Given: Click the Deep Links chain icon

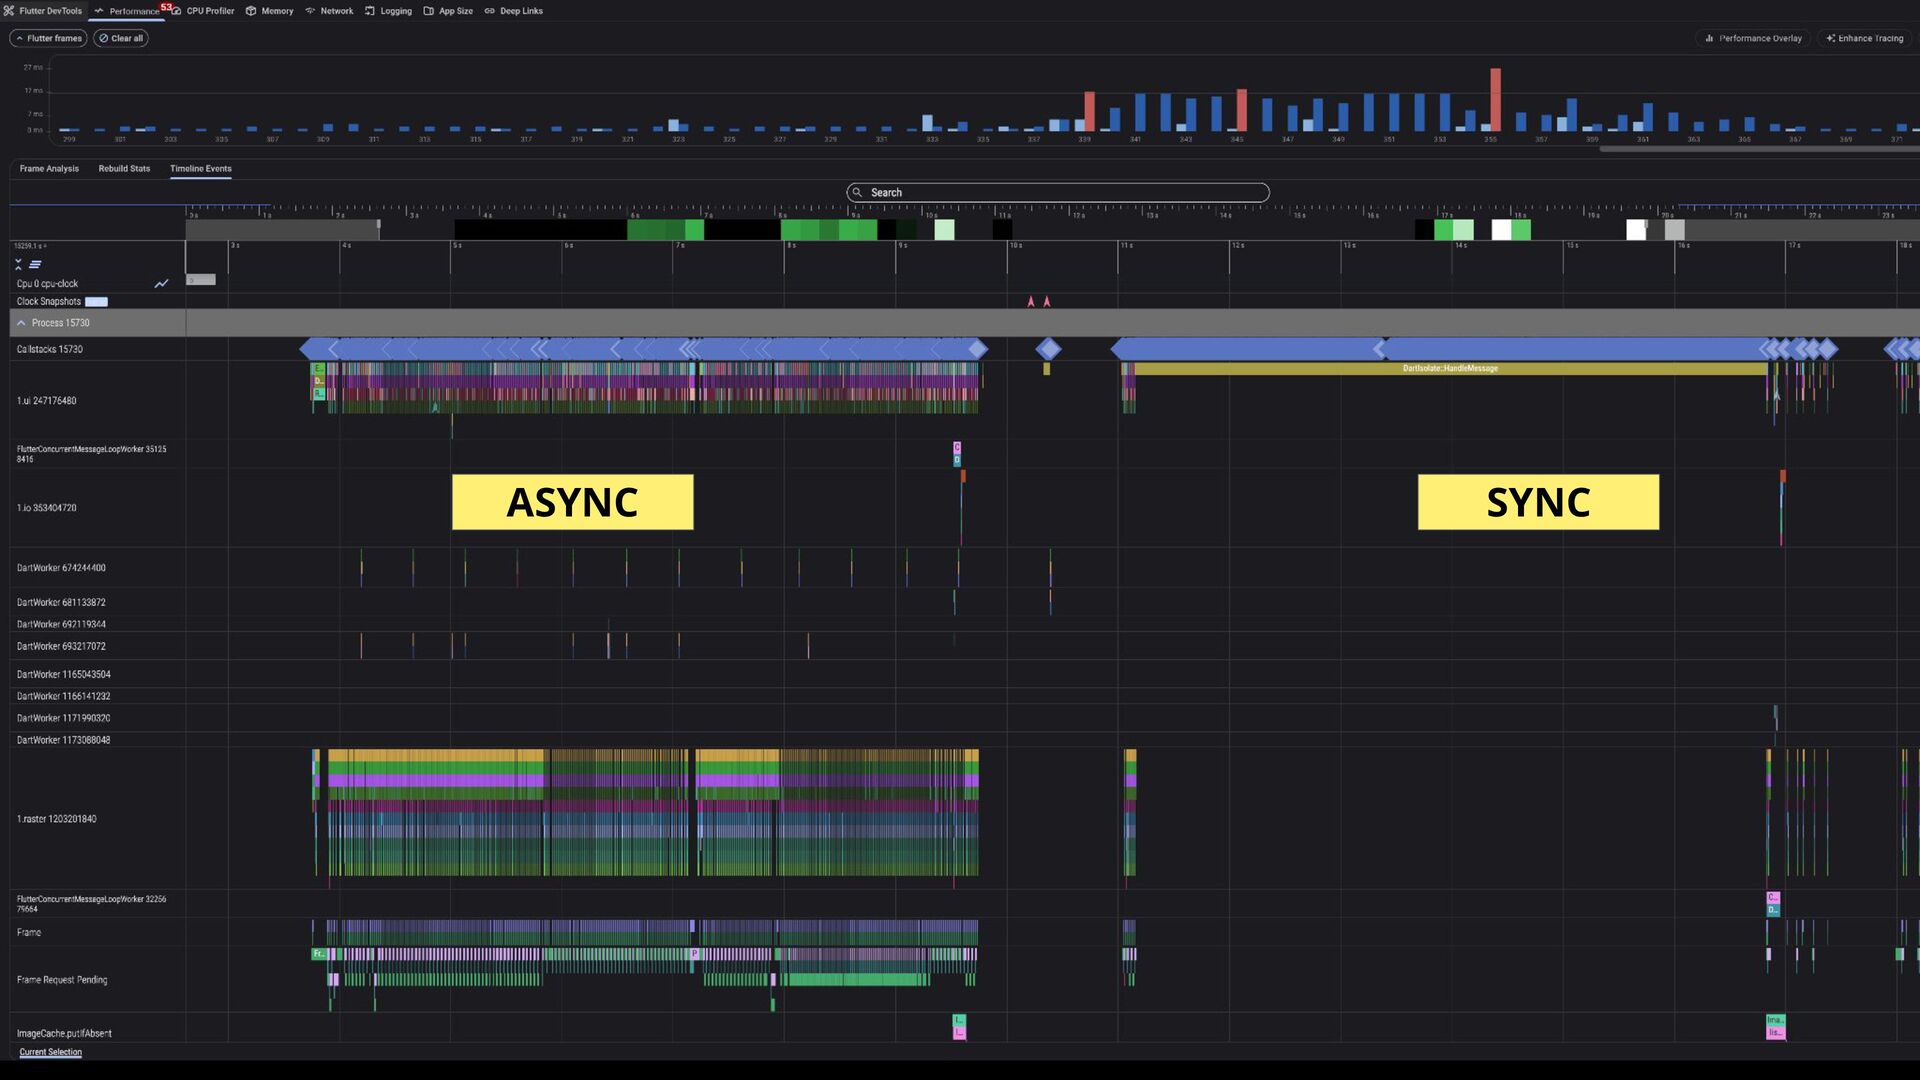Looking at the screenshot, I should tap(490, 11).
